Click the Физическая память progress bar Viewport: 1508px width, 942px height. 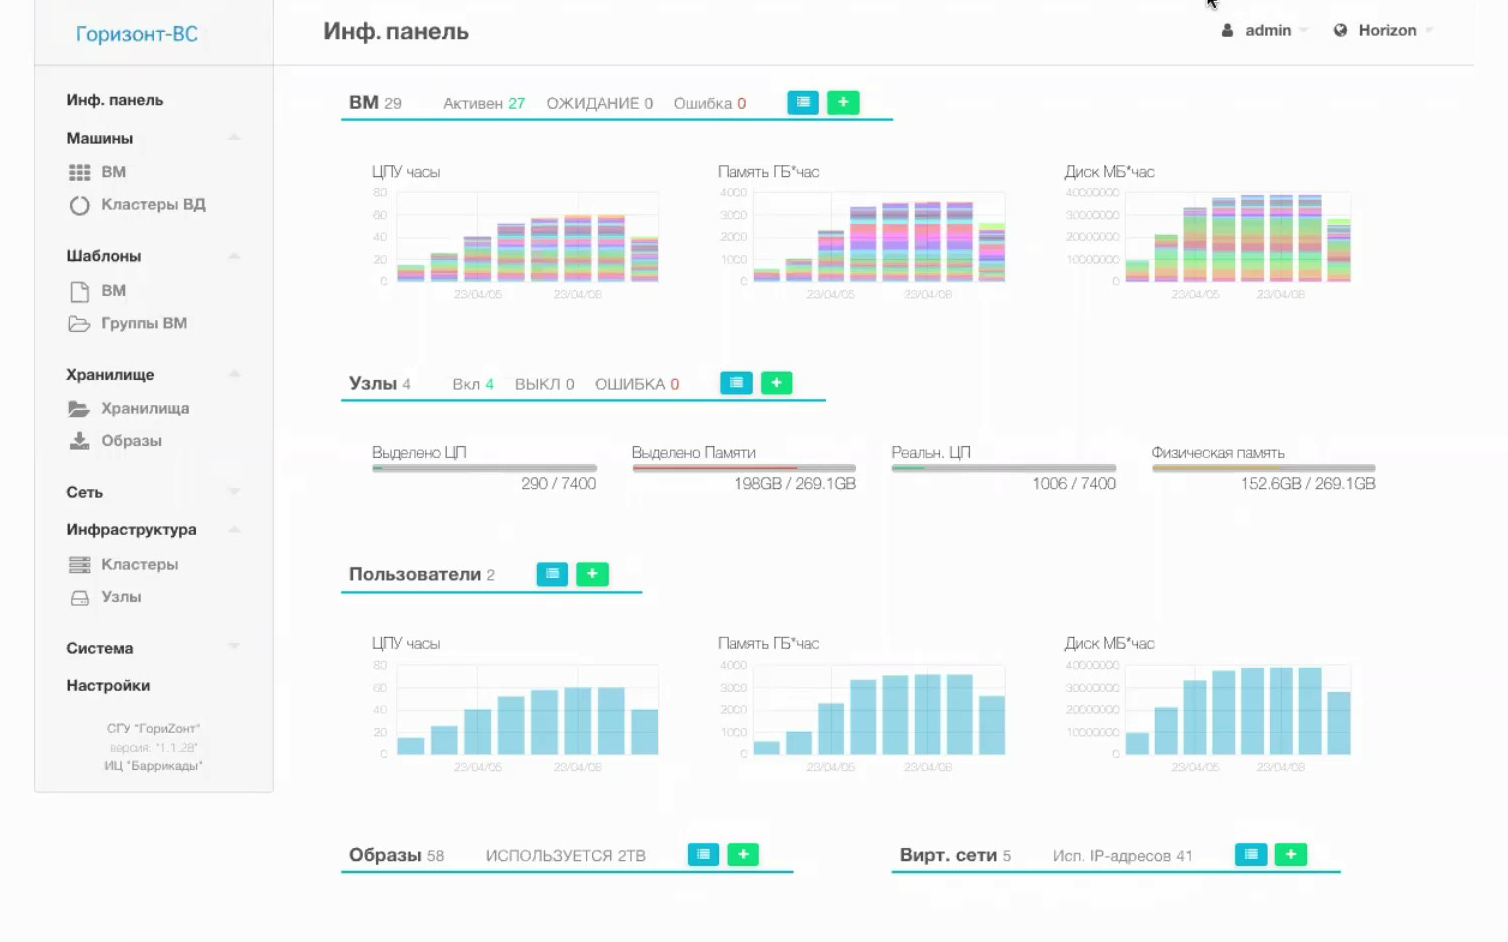[x=1264, y=468]
